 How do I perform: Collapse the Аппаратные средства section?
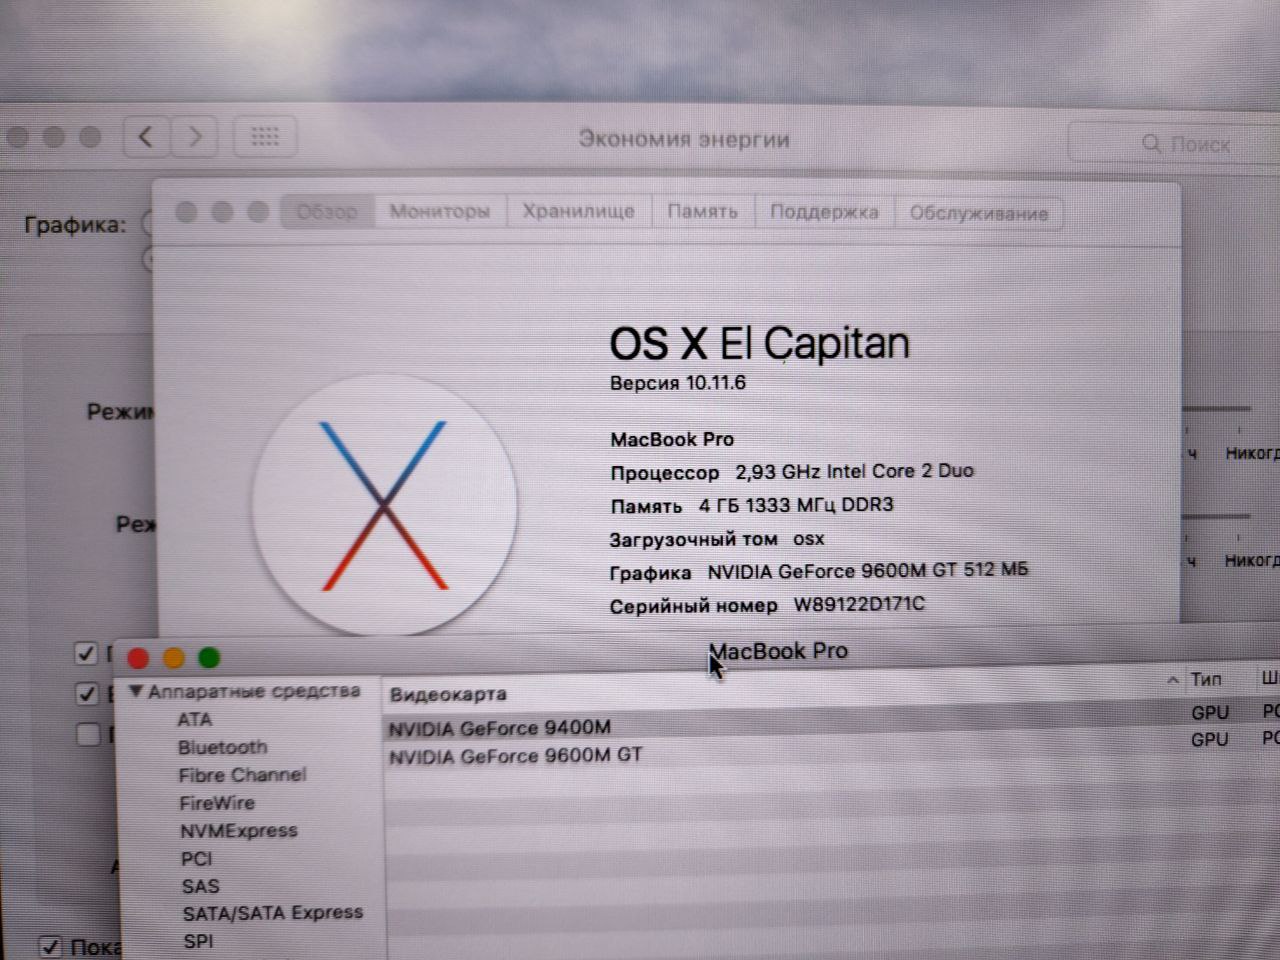[x=136, y=691]
